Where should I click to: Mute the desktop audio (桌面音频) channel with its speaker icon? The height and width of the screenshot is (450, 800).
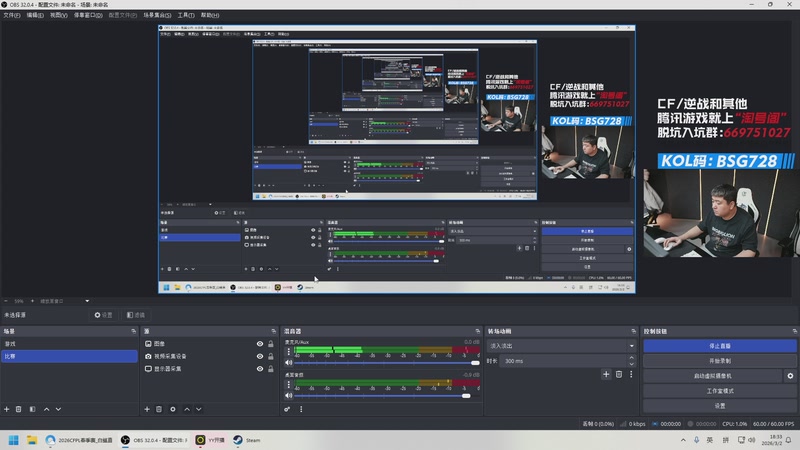point(289,395)
